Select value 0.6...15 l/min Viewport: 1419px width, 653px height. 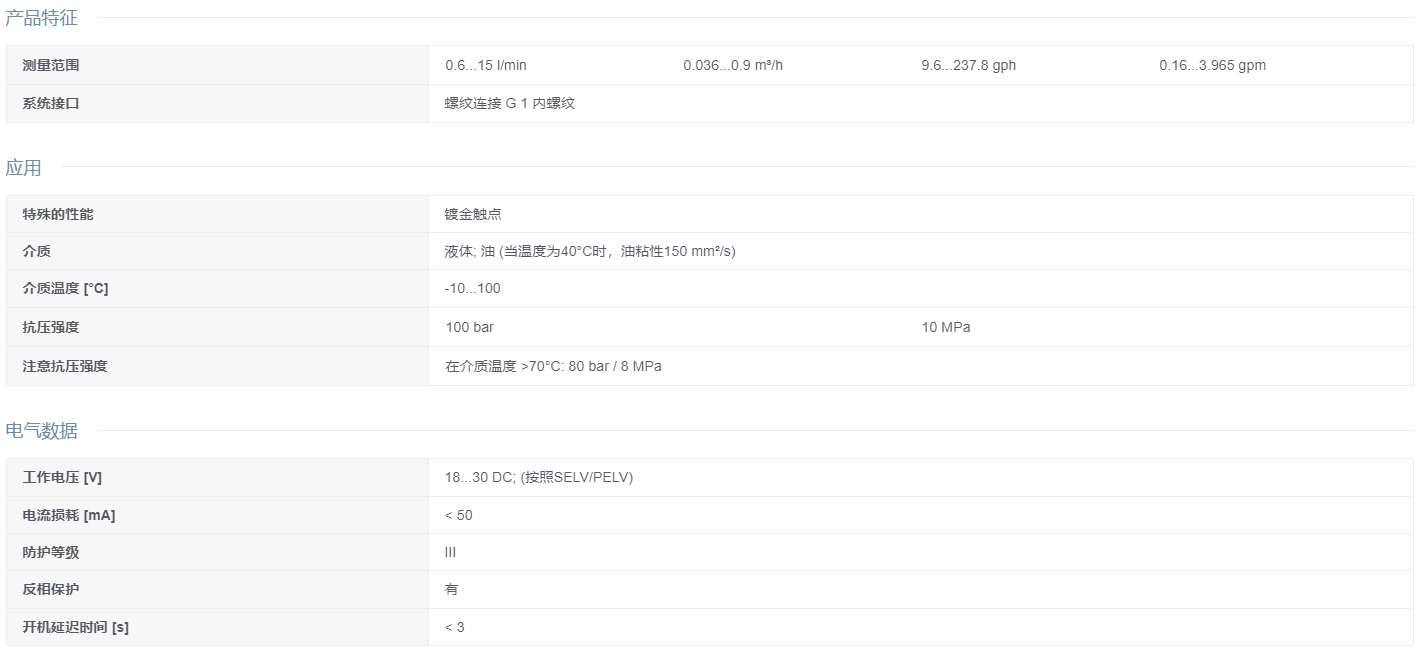tap(486, 65)
